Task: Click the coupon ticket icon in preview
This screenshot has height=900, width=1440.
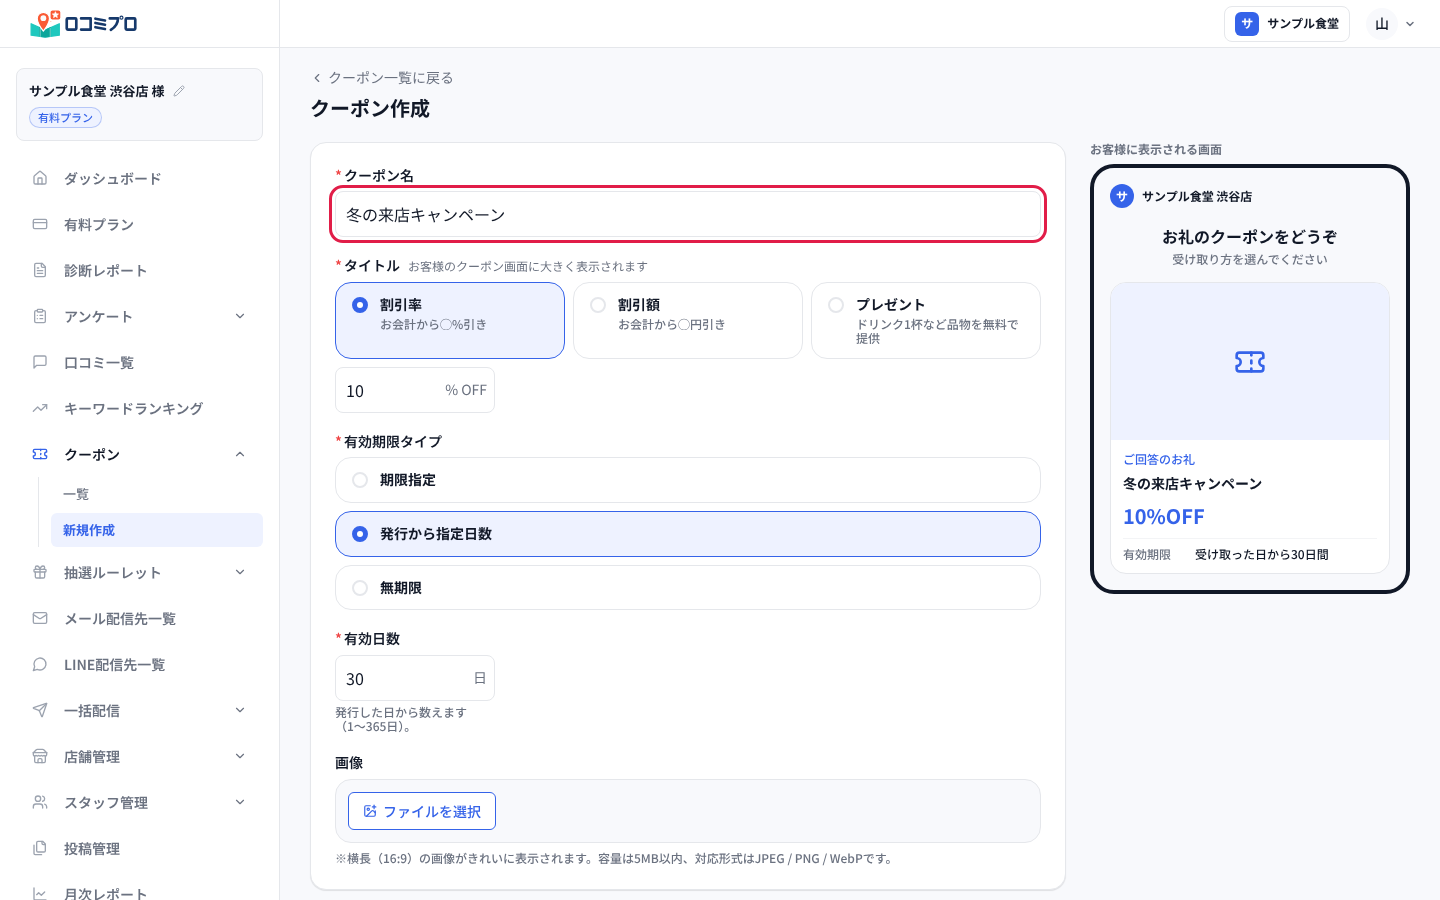Action: point(1250,362)
